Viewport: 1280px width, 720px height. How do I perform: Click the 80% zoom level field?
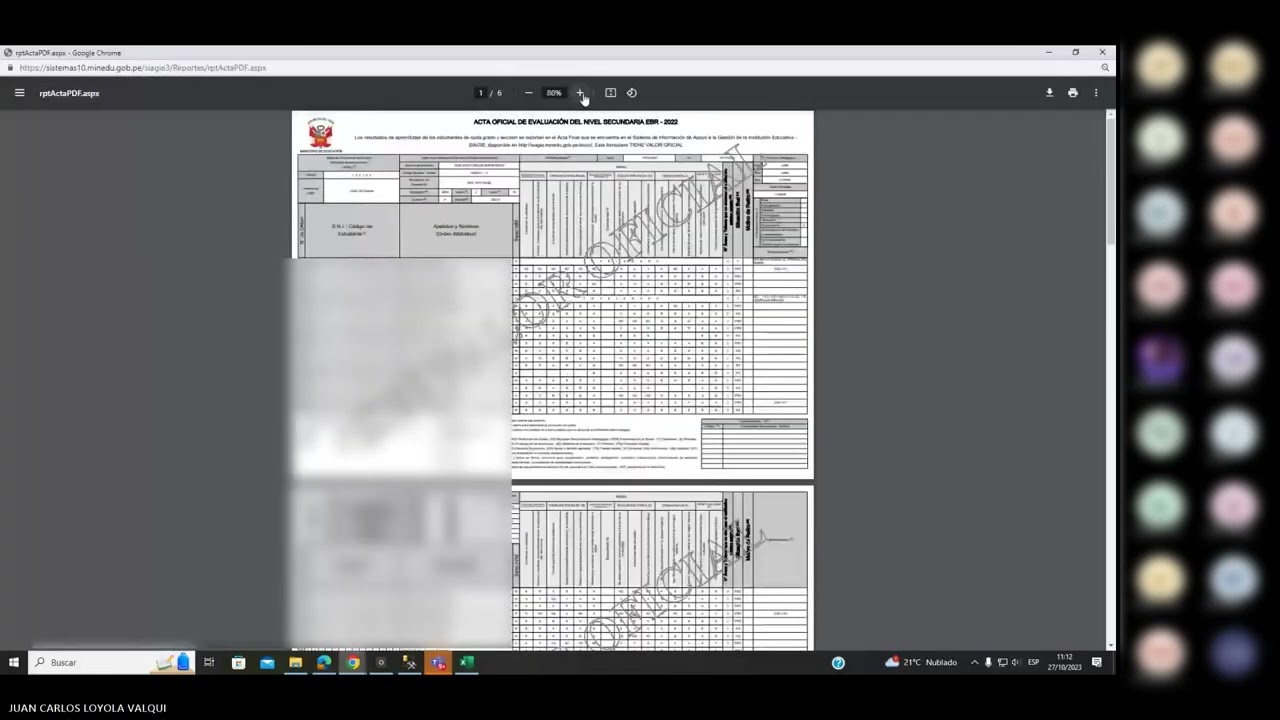pyautogui.click(x=554, y=93)
